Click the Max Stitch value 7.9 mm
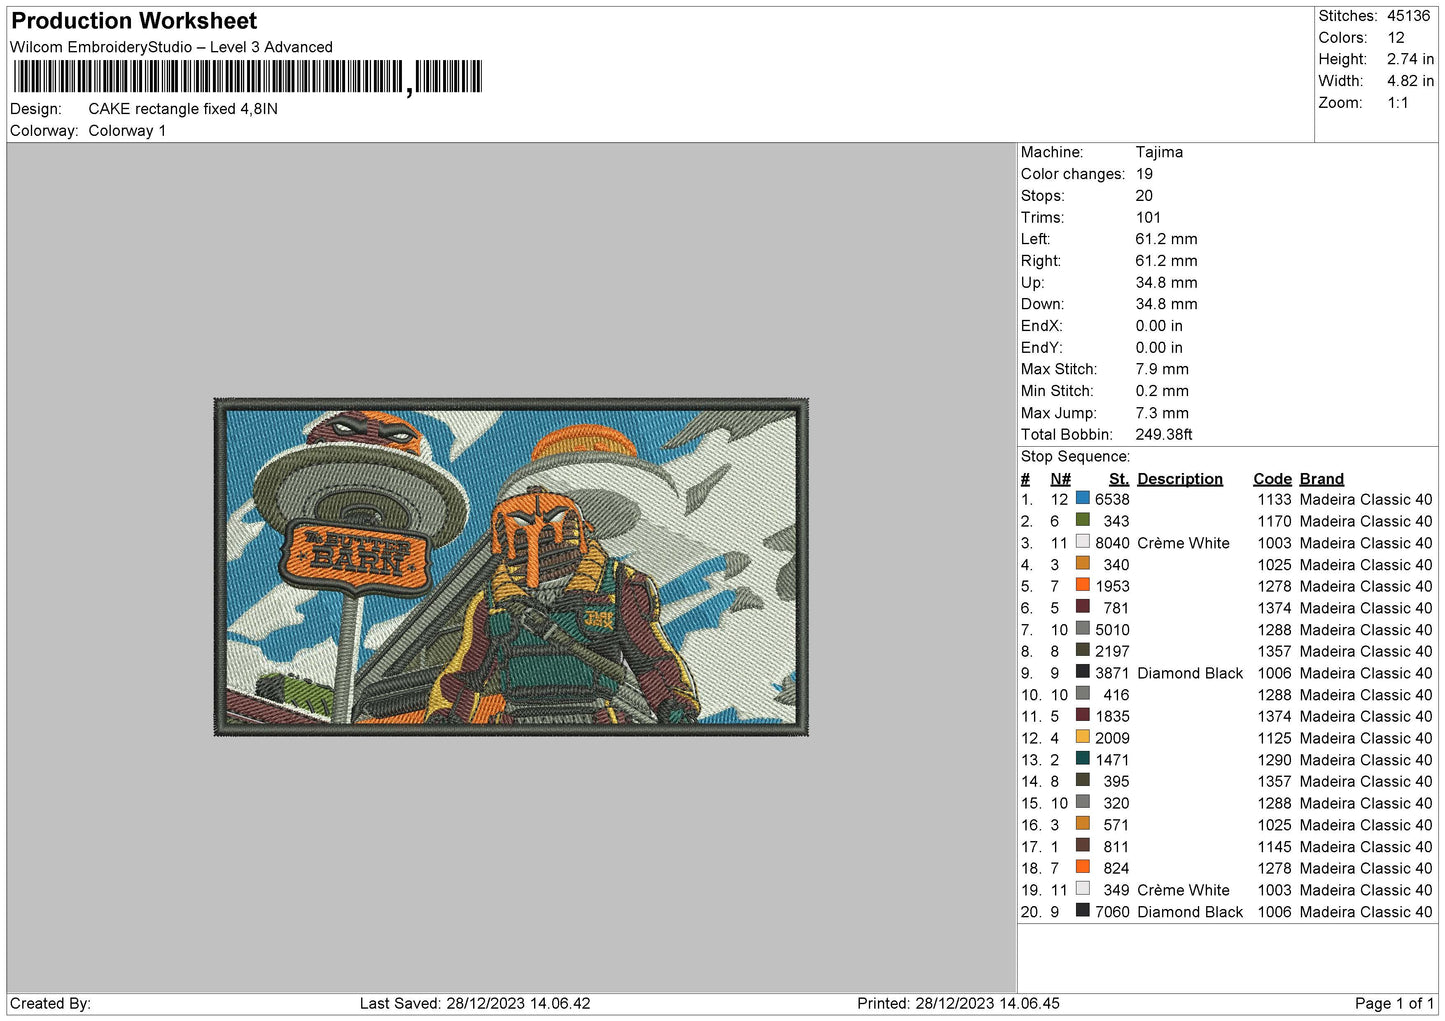Viewport: 1445px width, 1021px height. [x=1162, y=369]
